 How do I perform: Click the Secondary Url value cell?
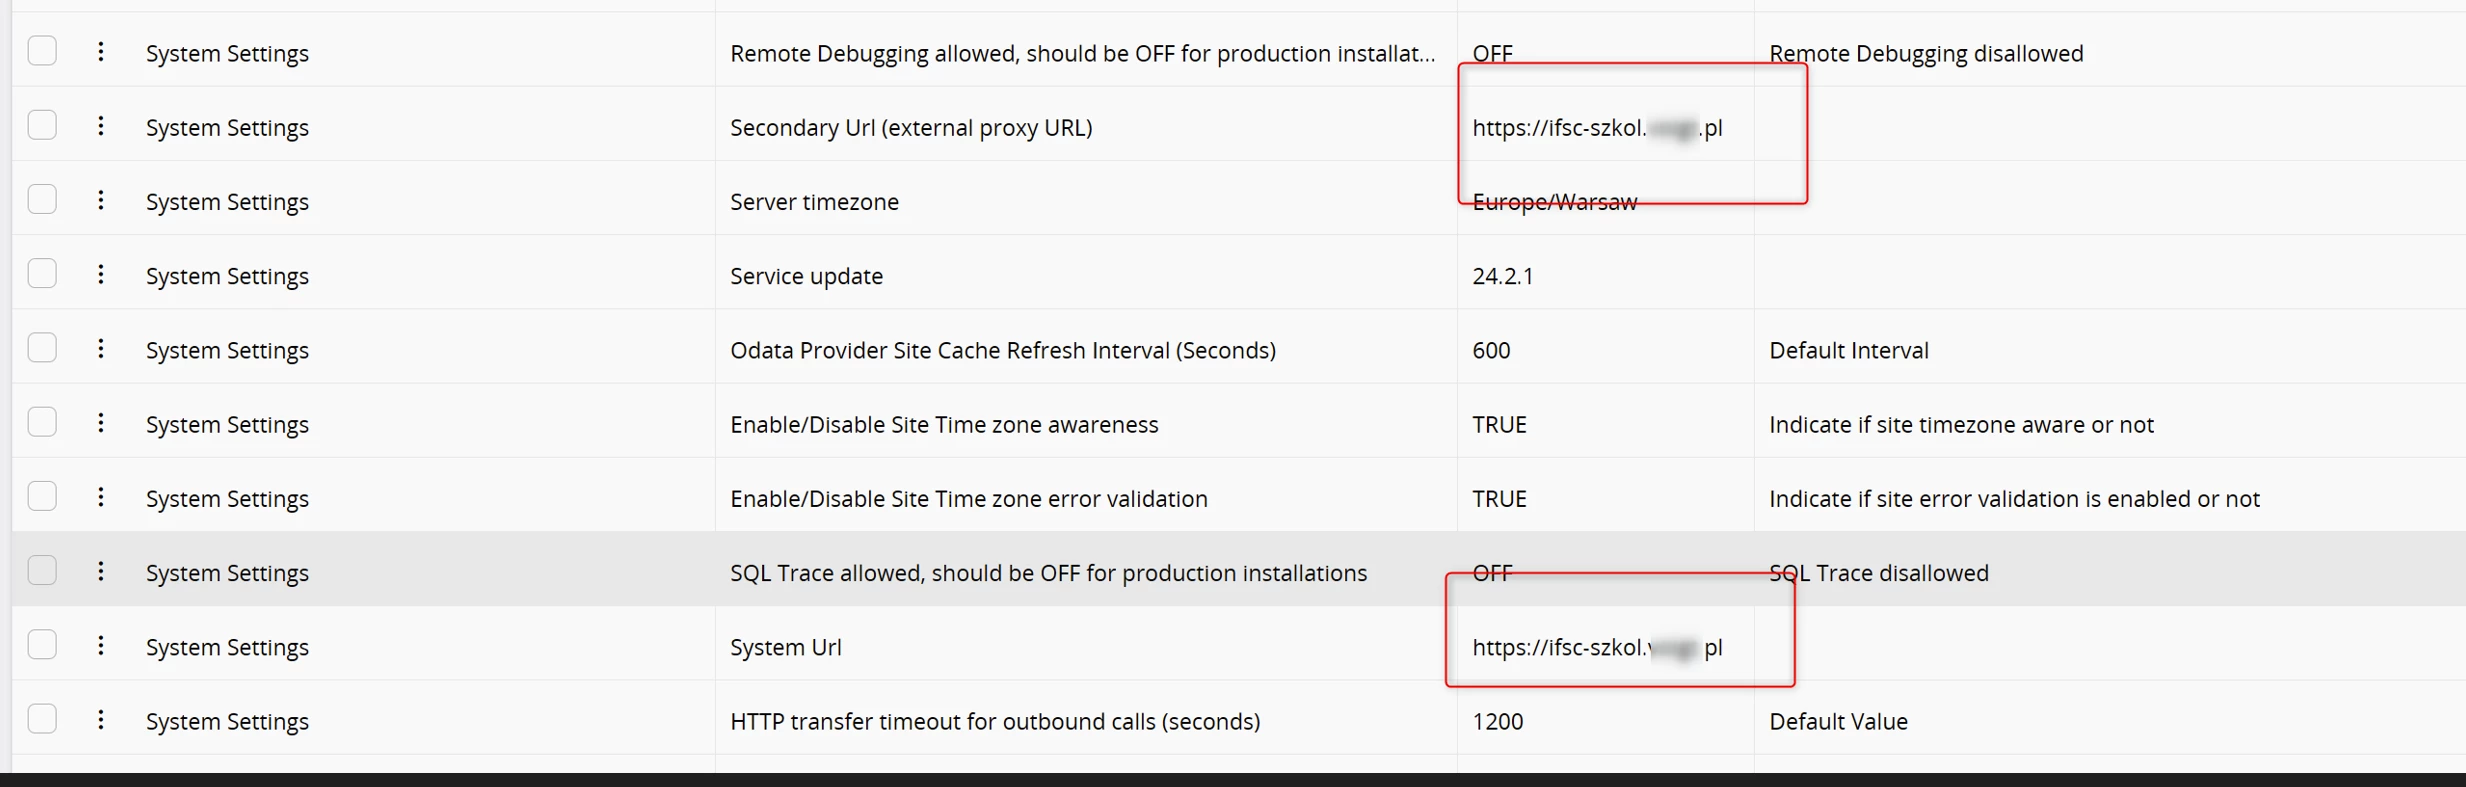(x=1606, y=127)
